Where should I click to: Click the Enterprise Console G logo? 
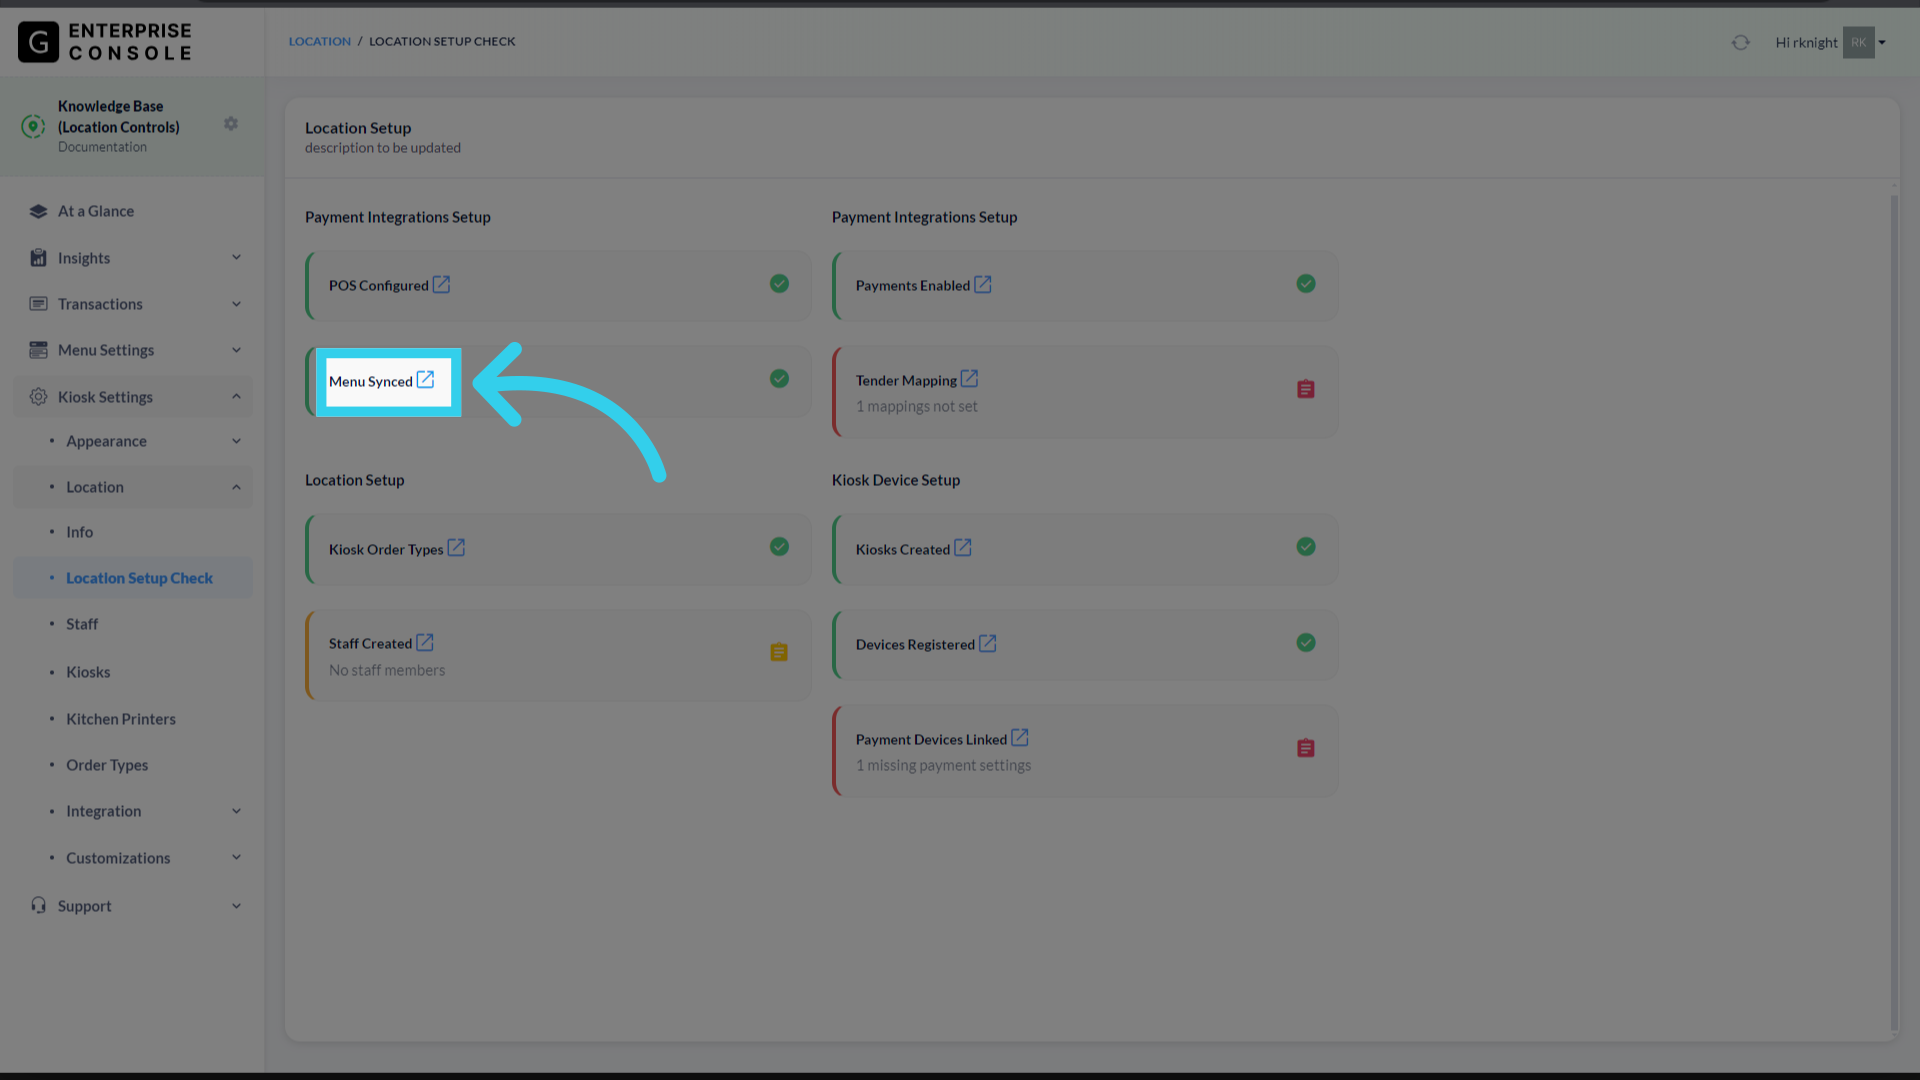coord(38,42)
